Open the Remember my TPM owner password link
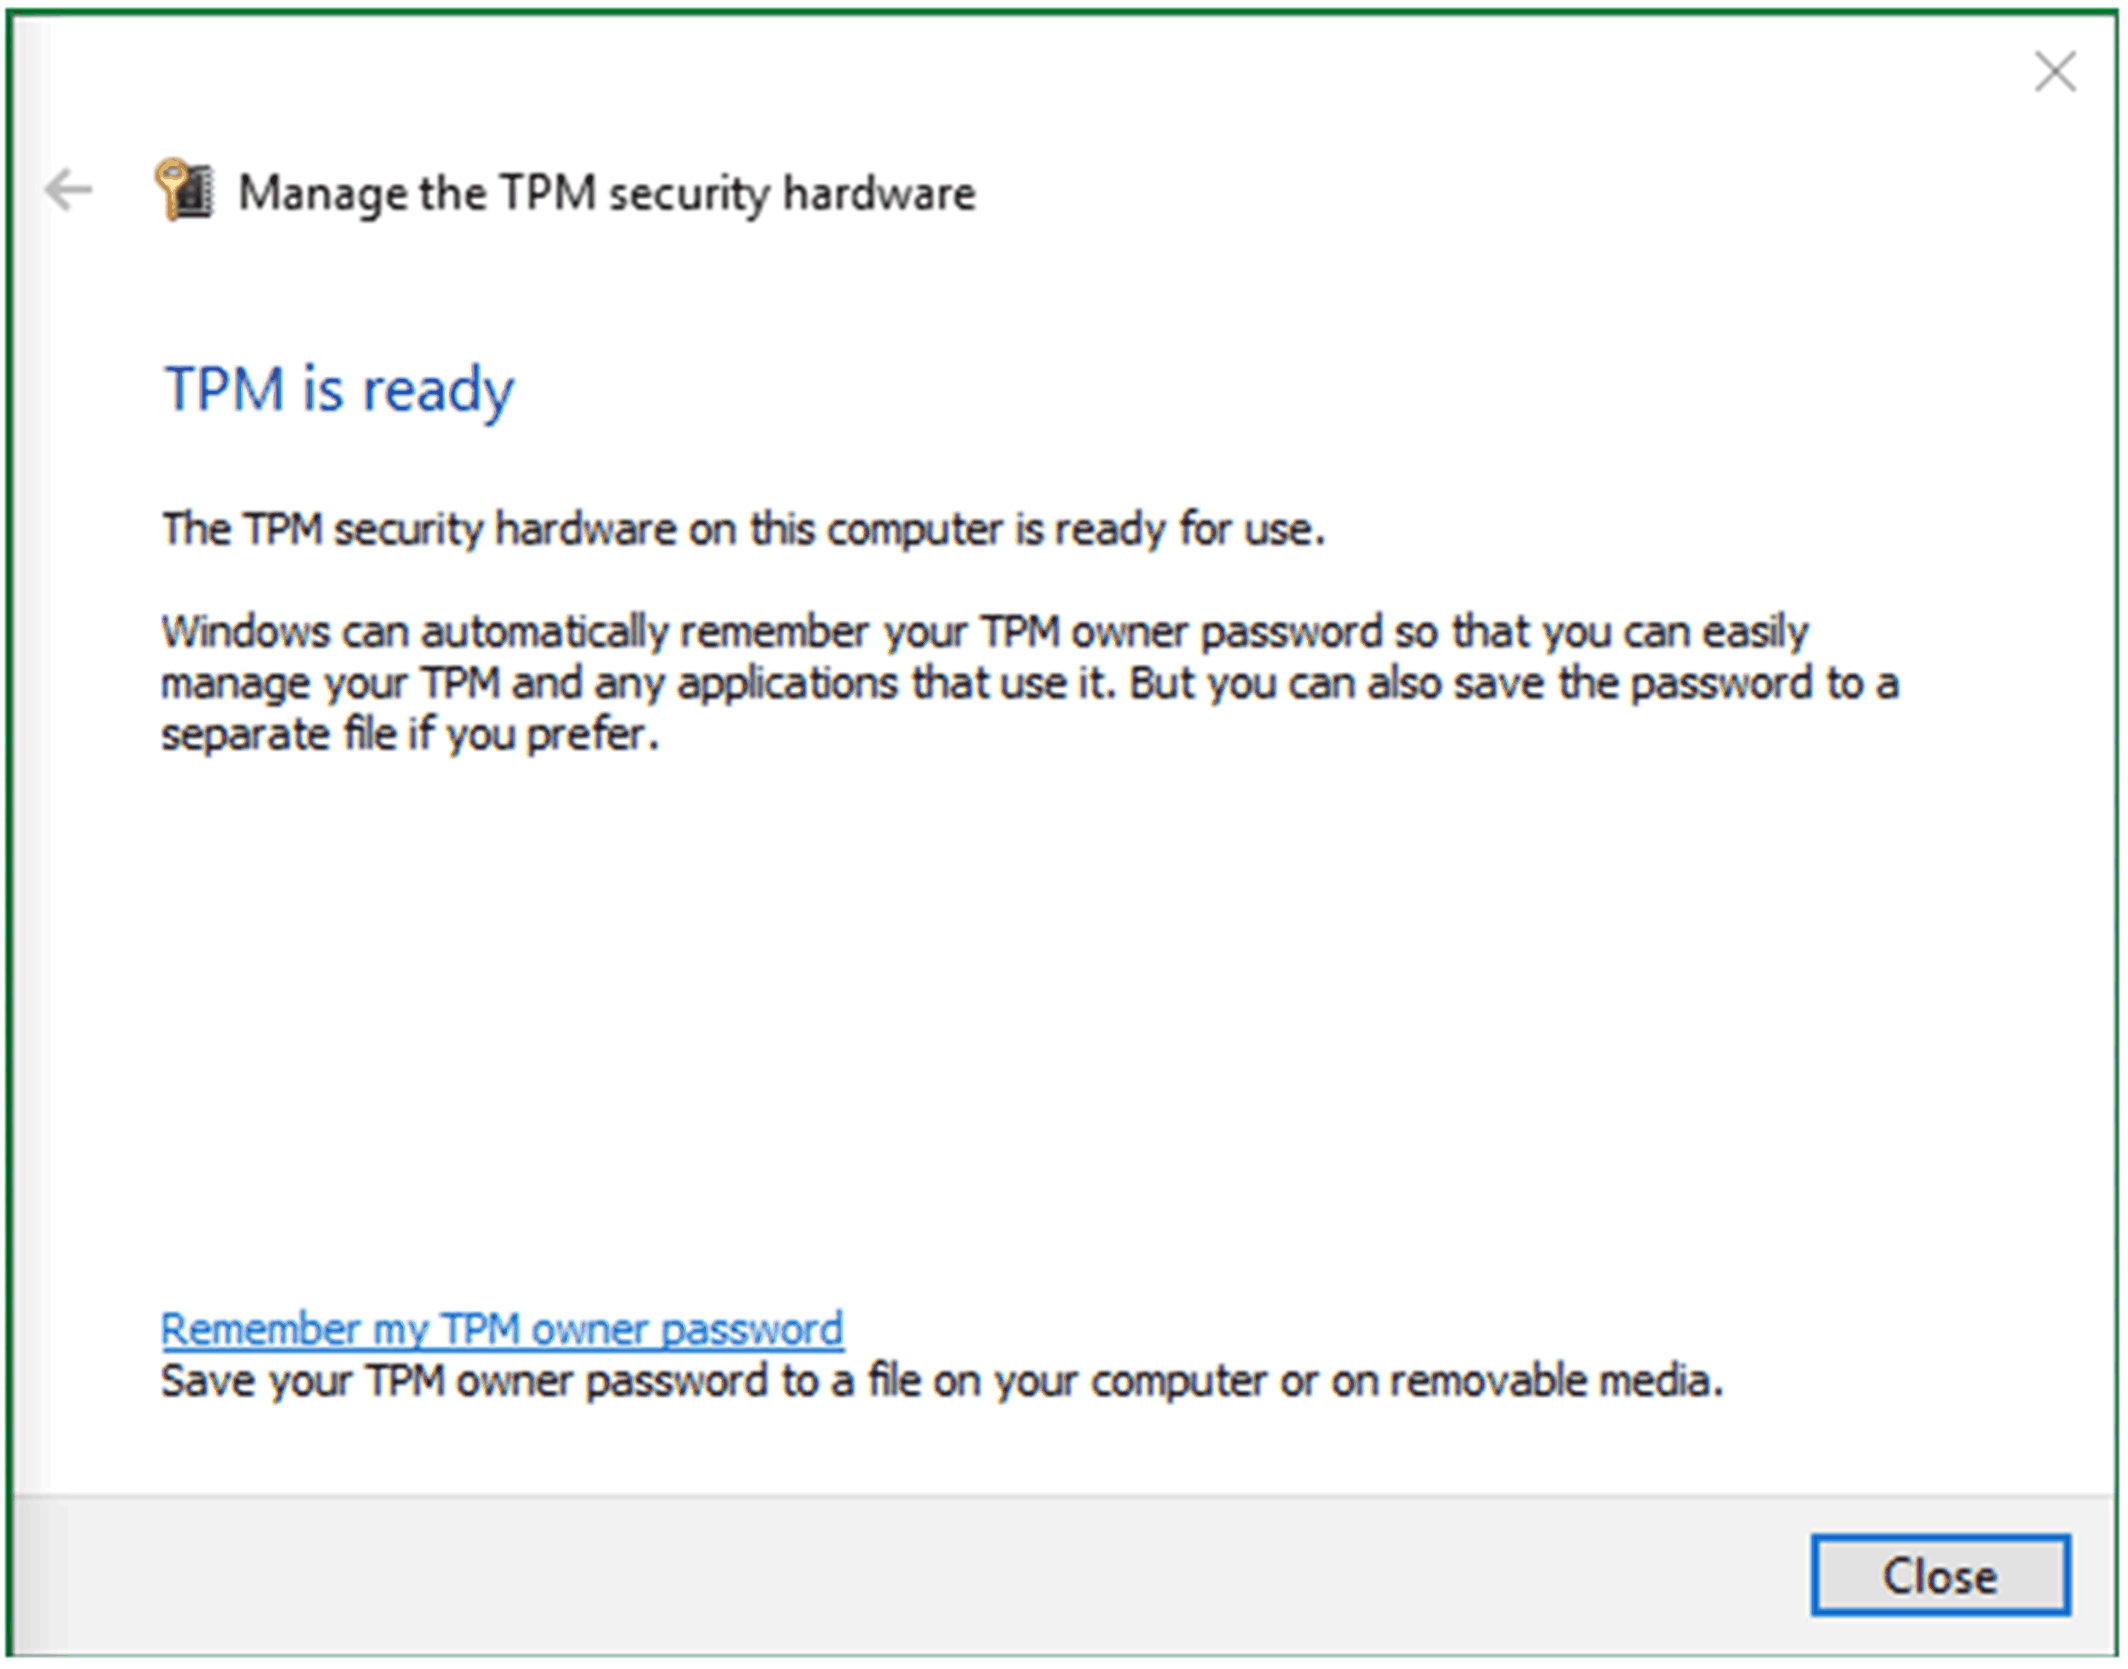This screenshot has height=1669, width=2128. click(501, 1329)
